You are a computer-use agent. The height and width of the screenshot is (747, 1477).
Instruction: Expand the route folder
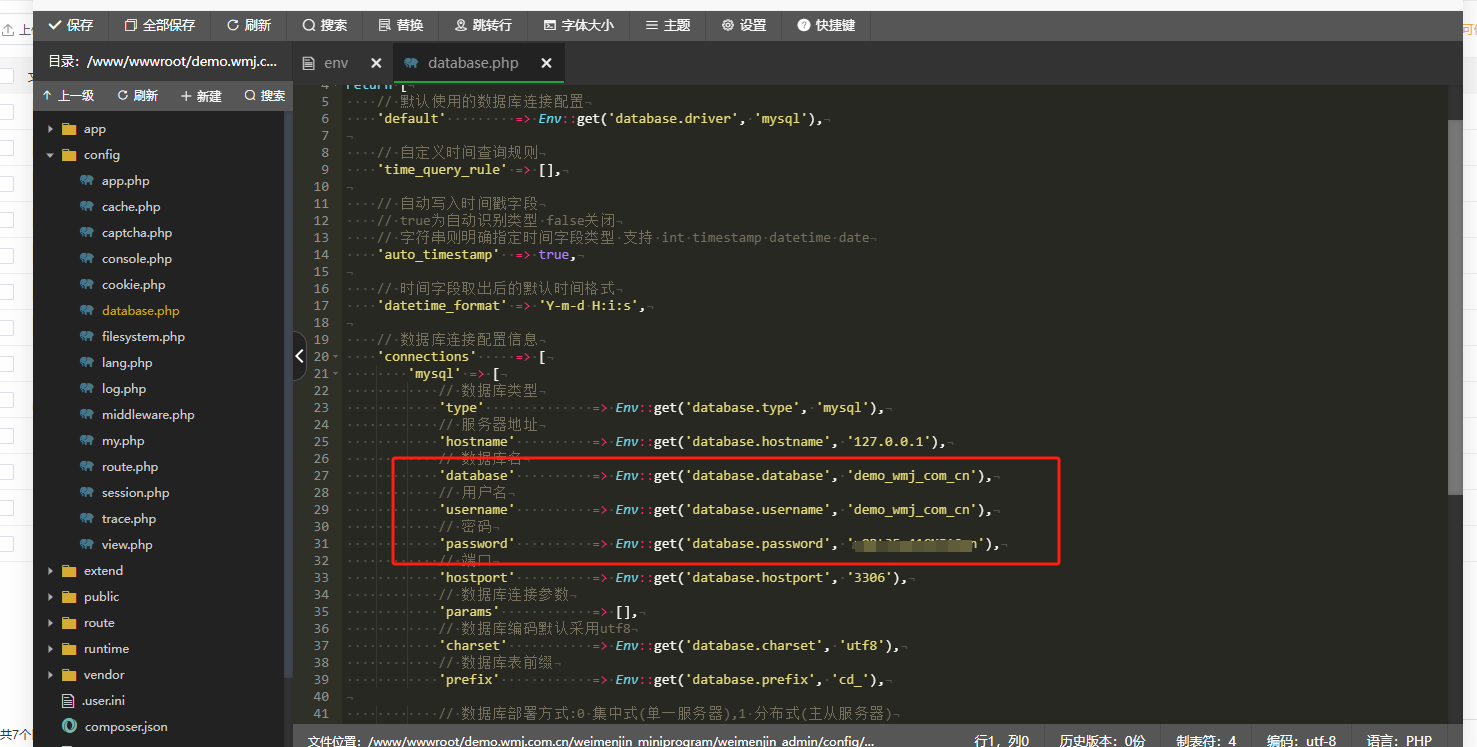50,623
